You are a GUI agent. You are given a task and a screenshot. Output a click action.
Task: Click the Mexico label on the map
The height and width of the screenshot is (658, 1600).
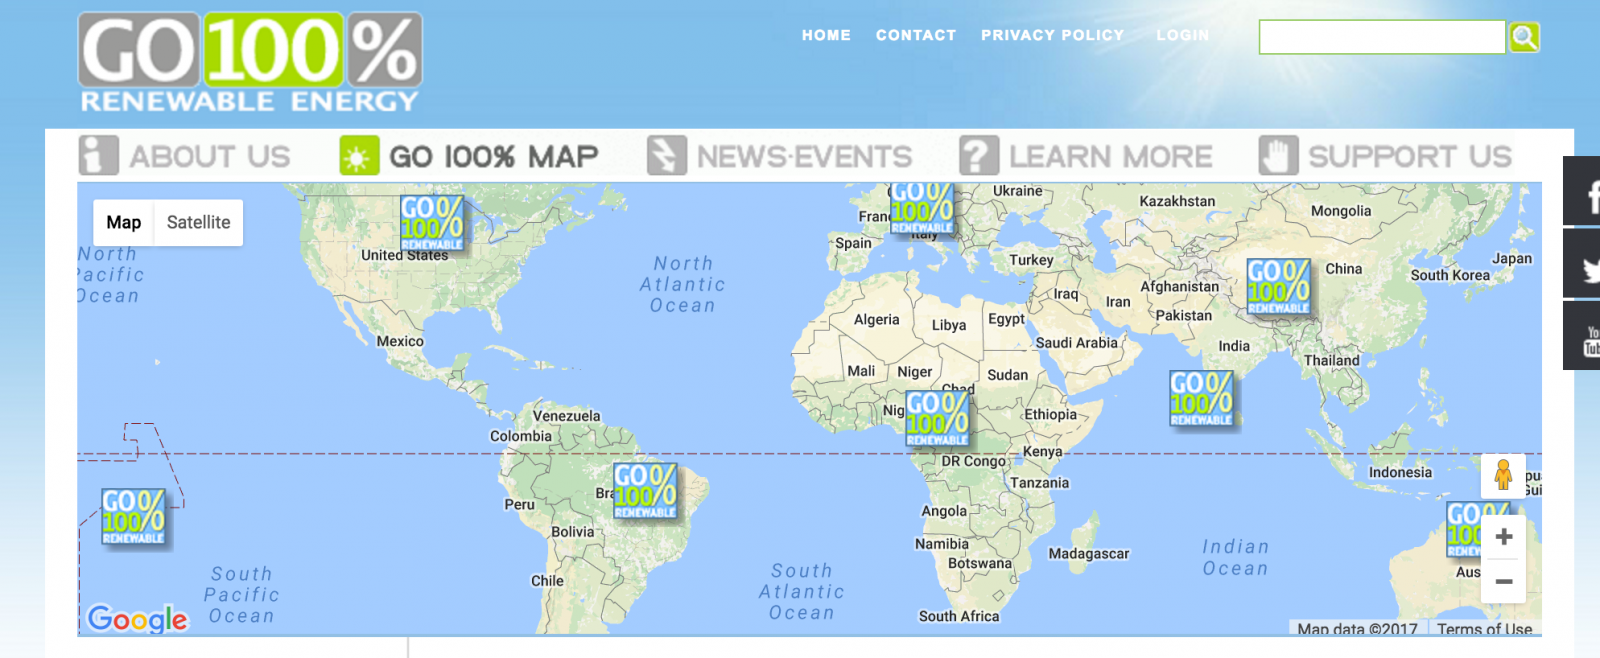point(400,341)
